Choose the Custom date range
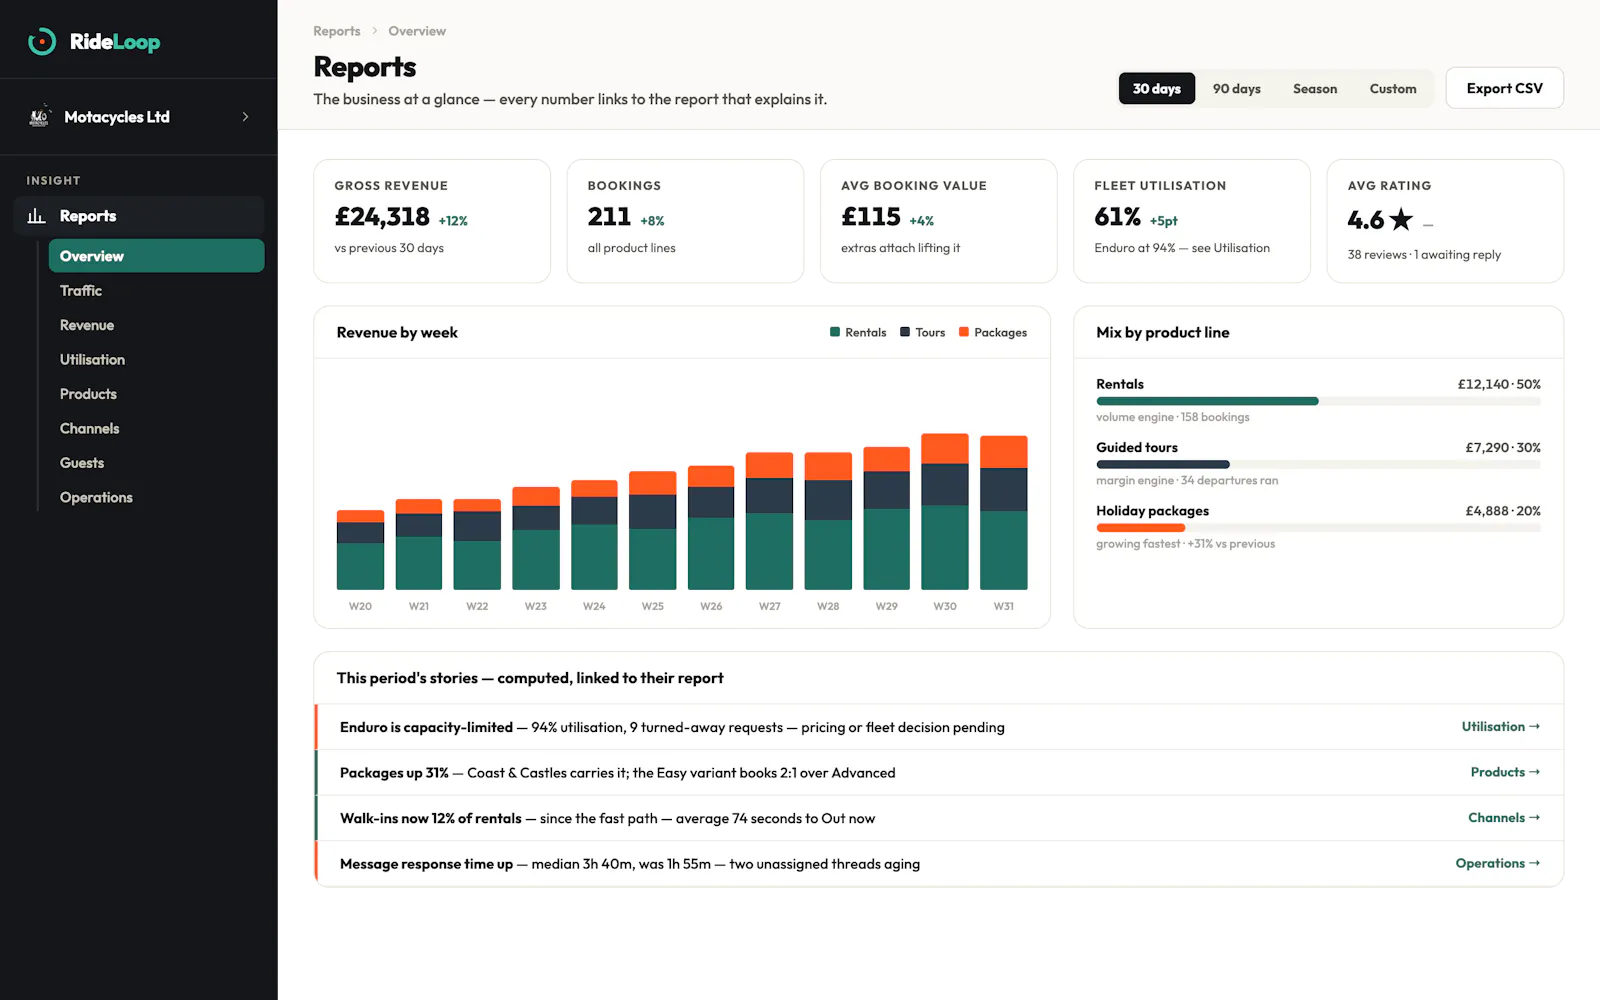The image size is (1600, 1000). coord(1393,88)
